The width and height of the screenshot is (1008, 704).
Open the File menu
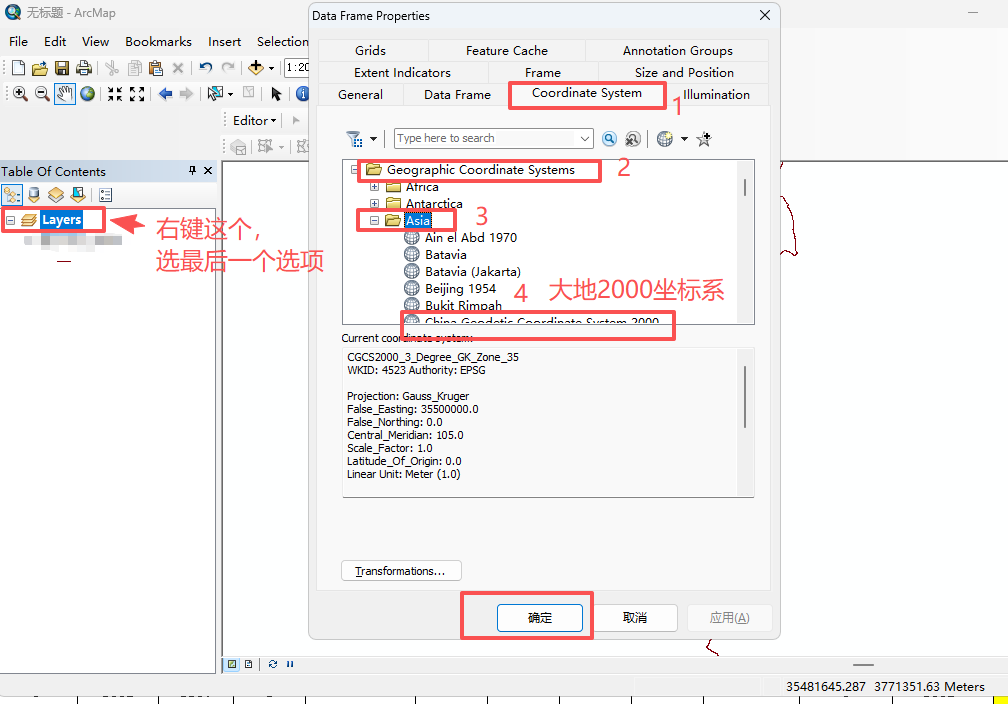click(x=19, y=42)
